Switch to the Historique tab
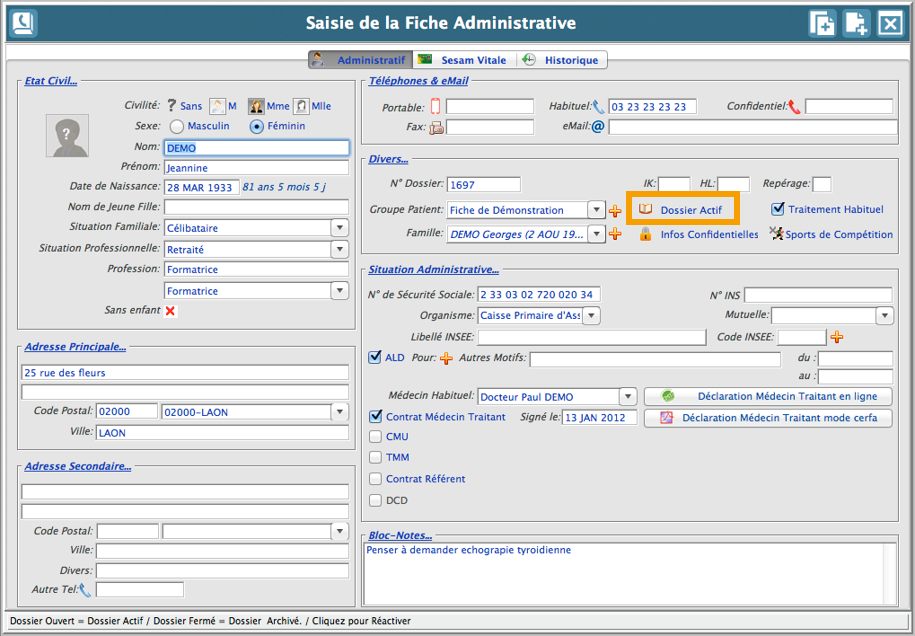 [562, 60]
